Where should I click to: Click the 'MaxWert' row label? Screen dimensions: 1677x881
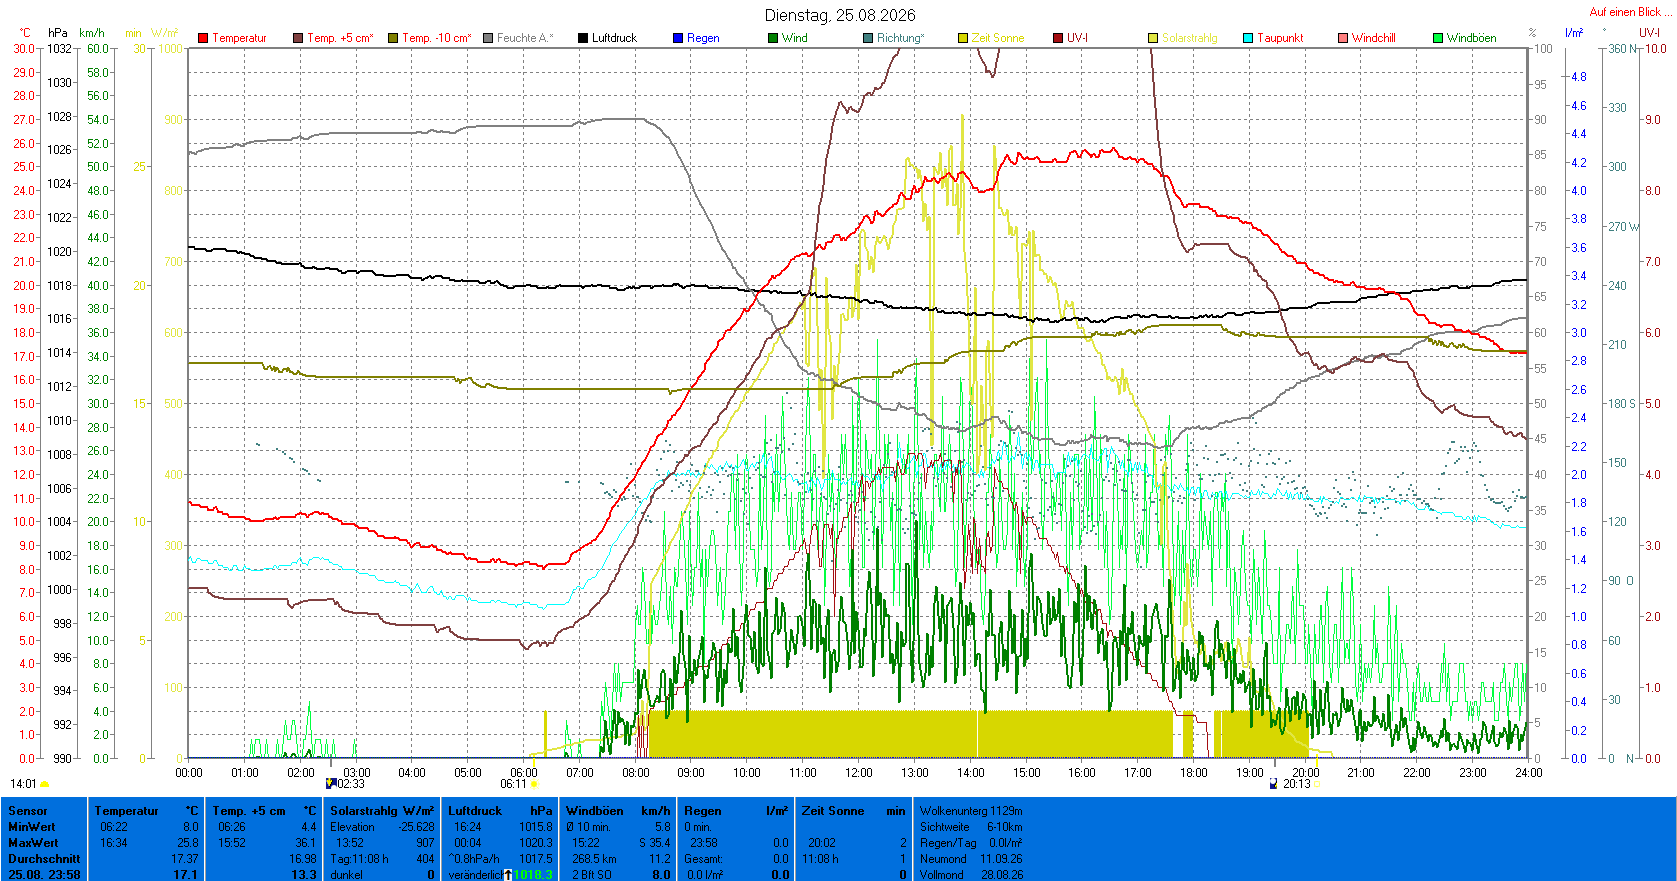33,843
